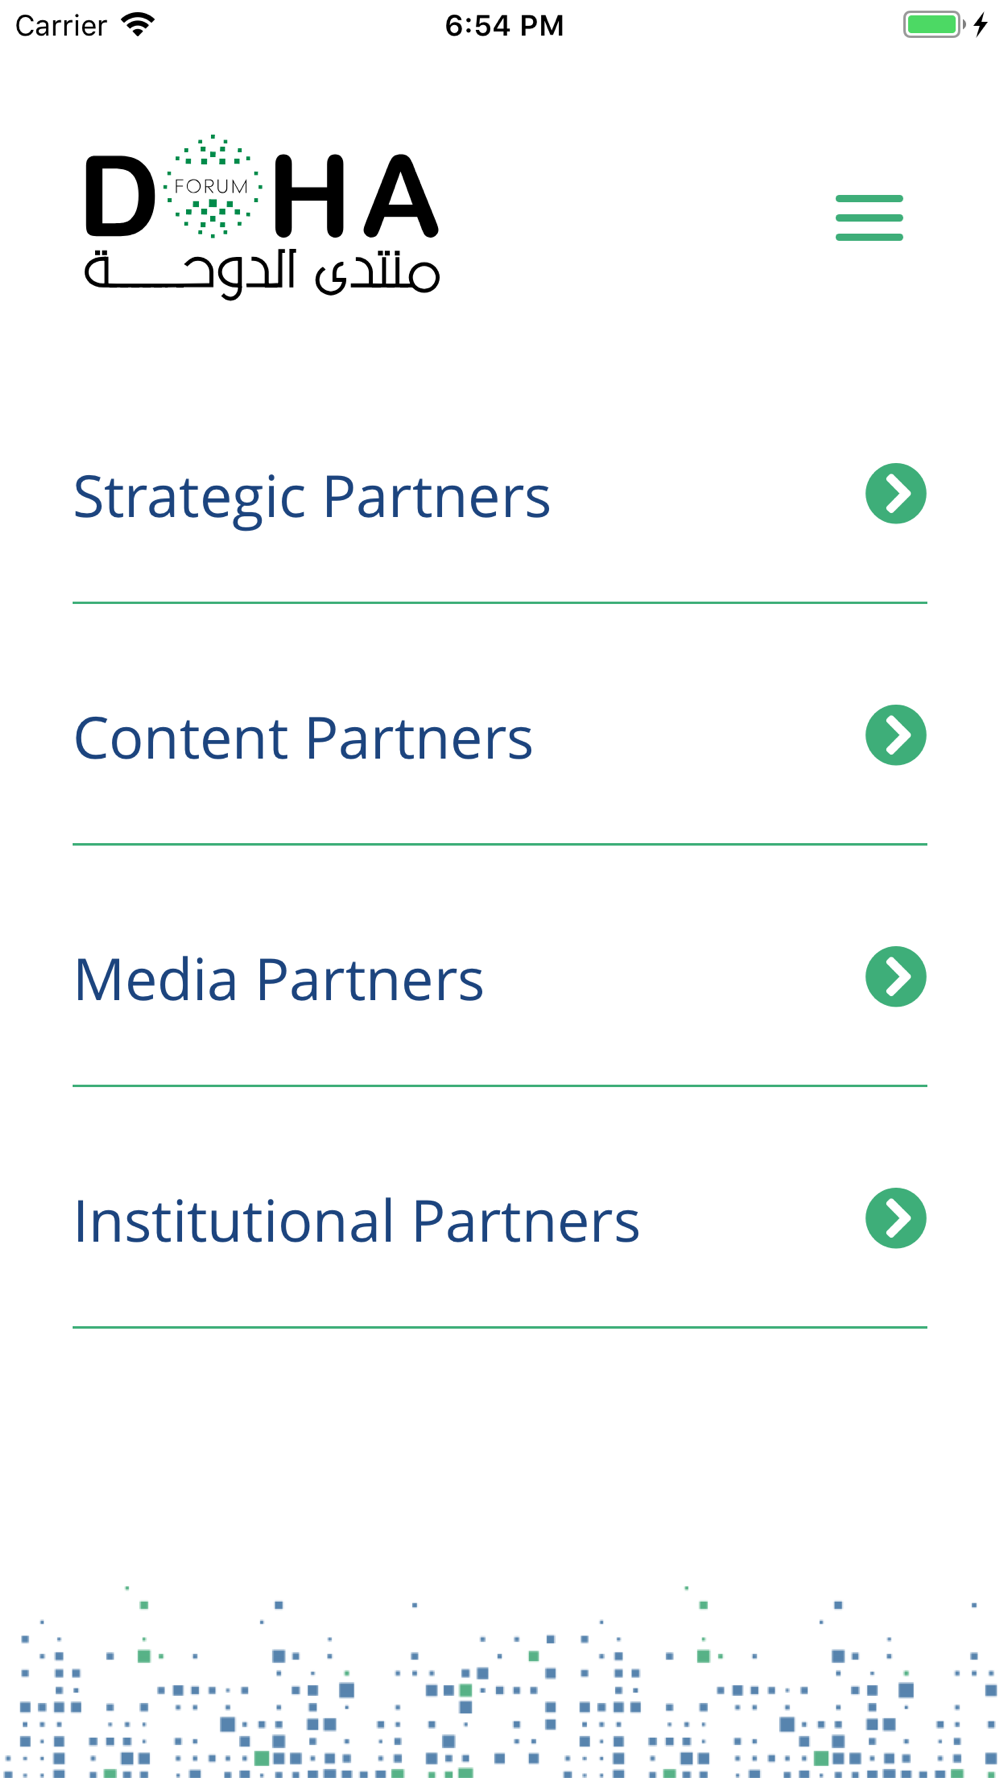The width and height of the screenshot is (1000, 1778).
Task: Tap the green arrow beside Content Partners
Action: pos(895,735)
